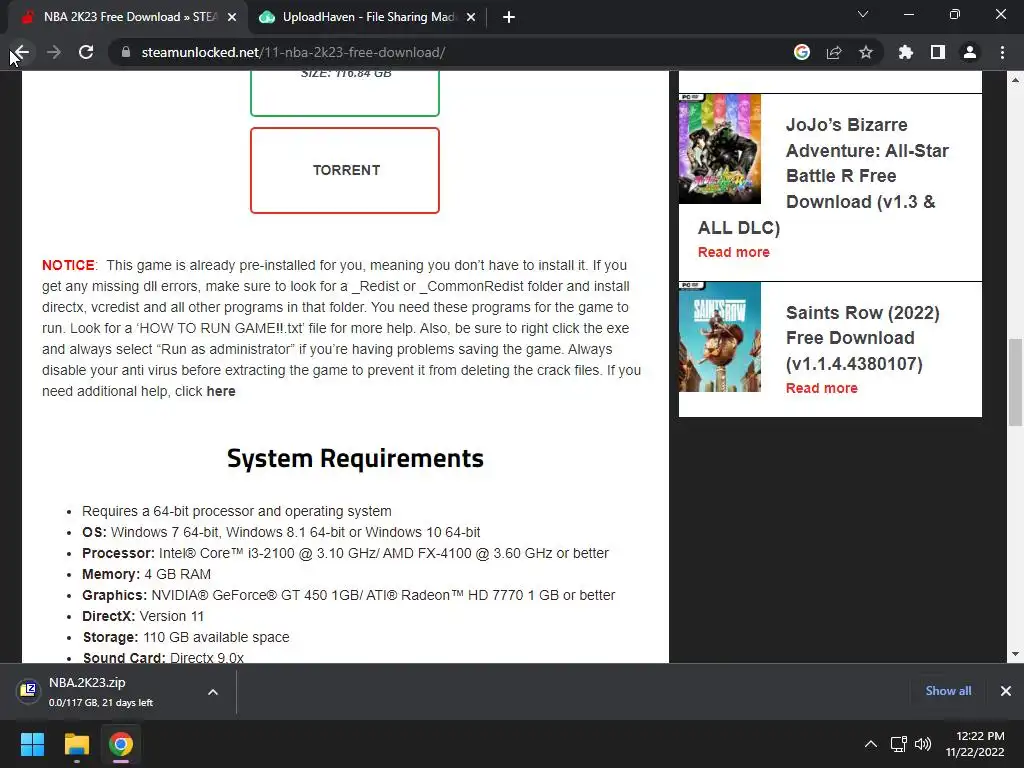
Task: Open the Google icon in address bar
Action: 802,52
